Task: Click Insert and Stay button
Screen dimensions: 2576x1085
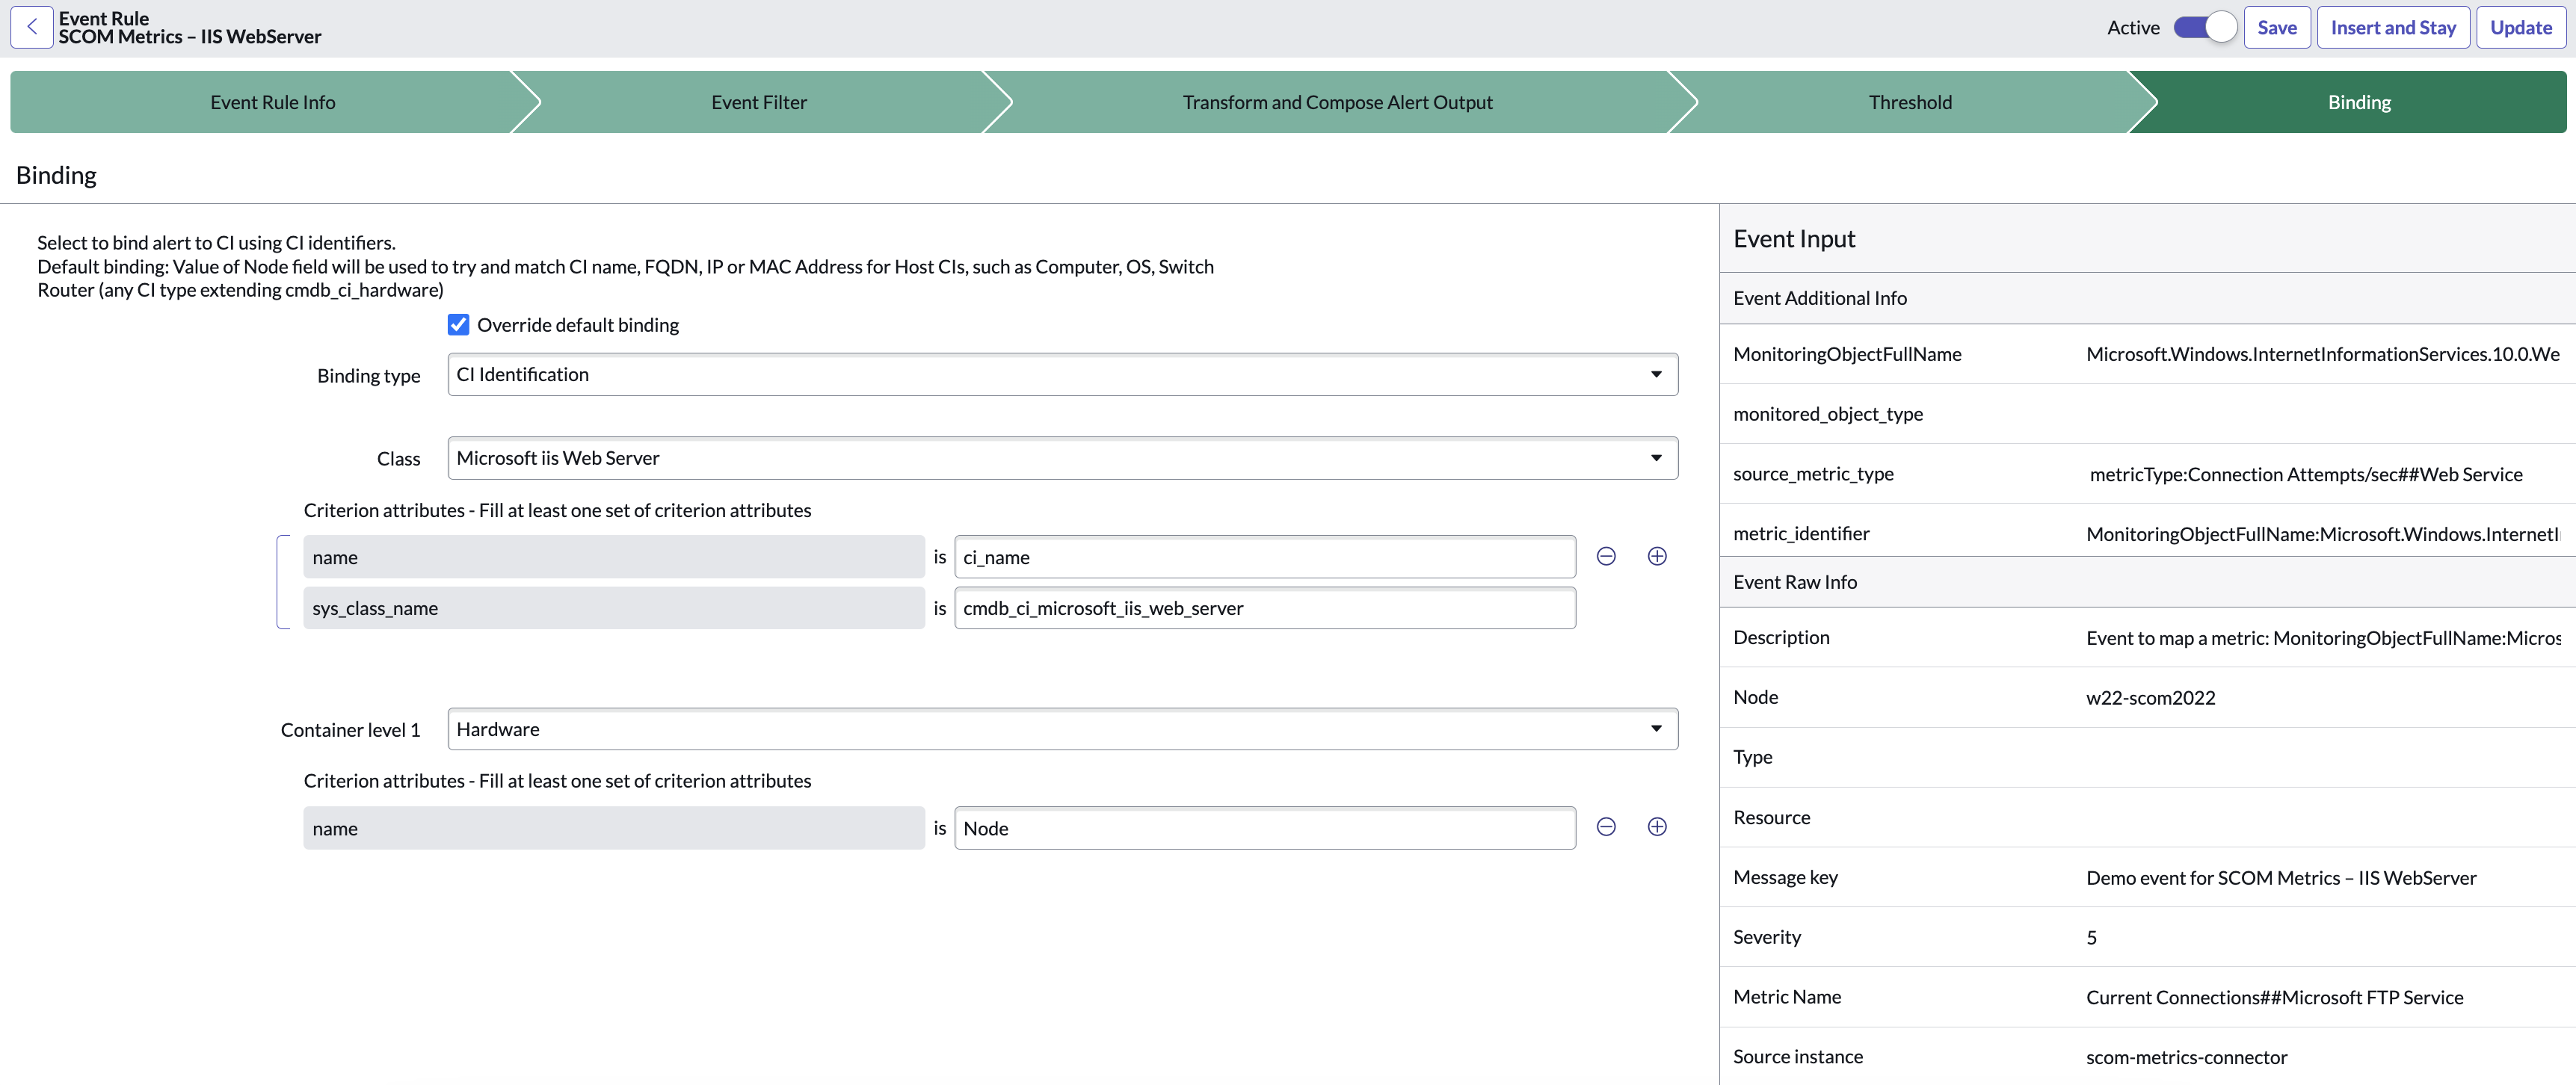Action: 2393,27
